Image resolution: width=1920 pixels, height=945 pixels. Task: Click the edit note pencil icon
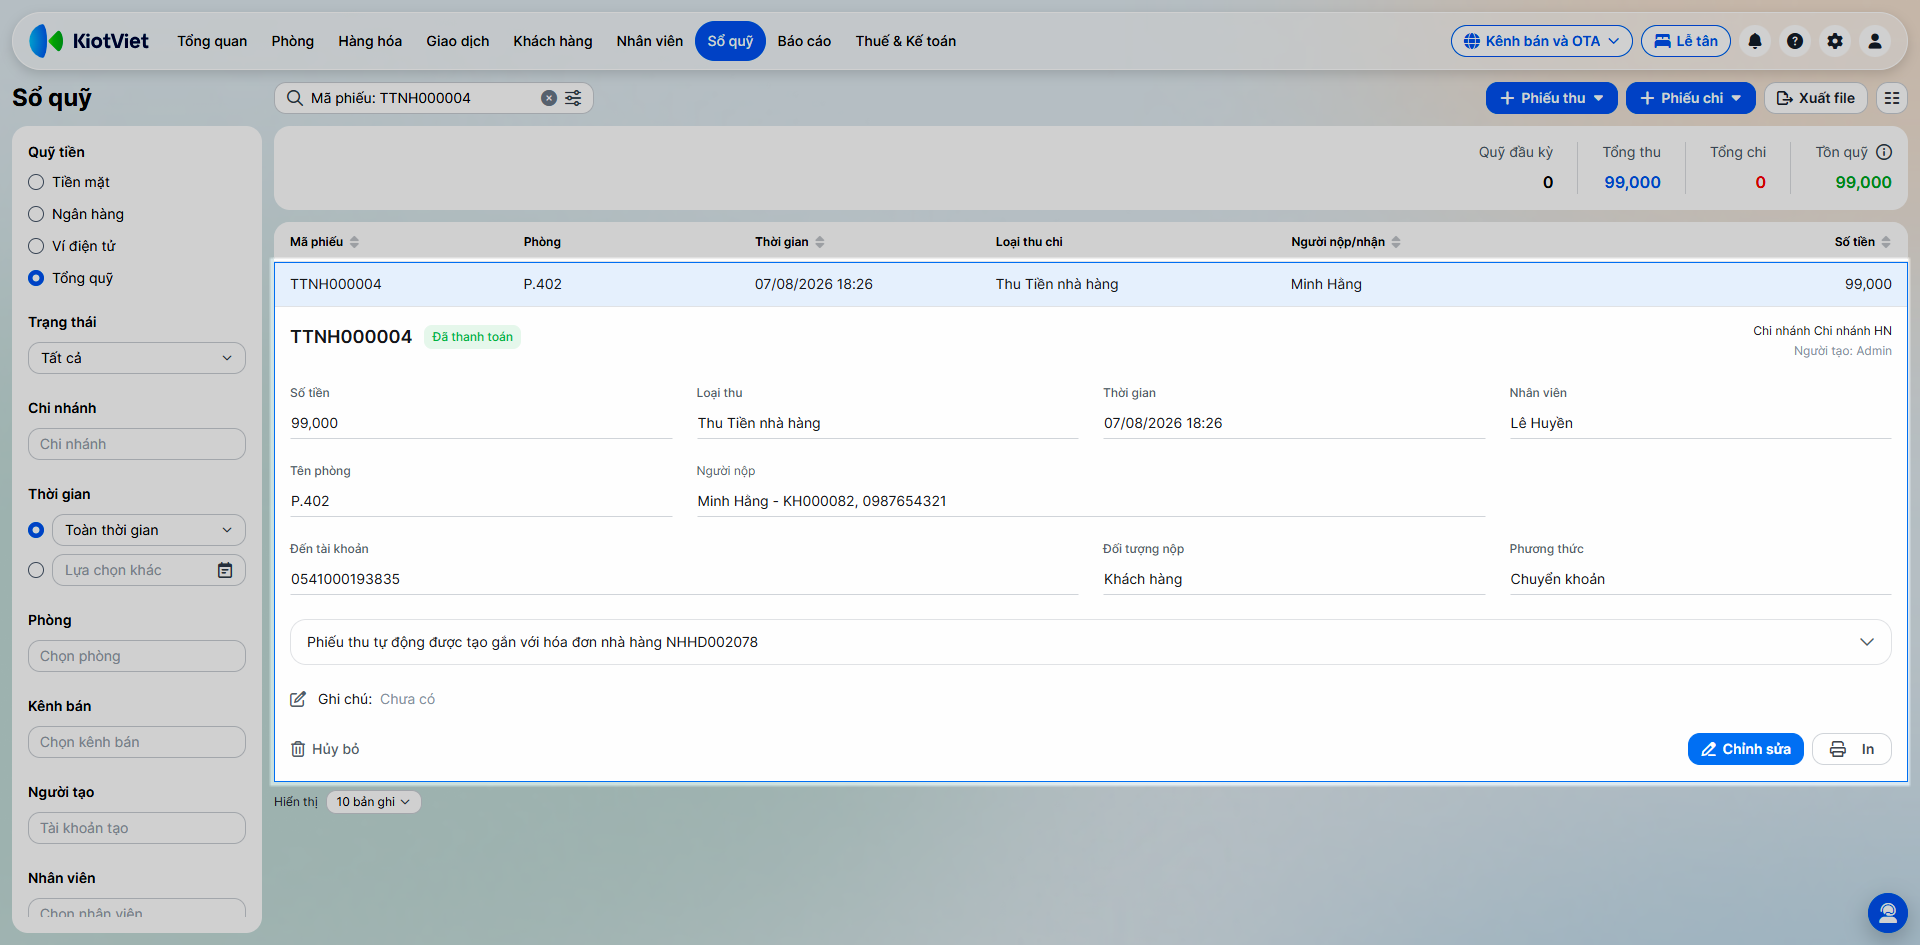[x=298, y=699]
